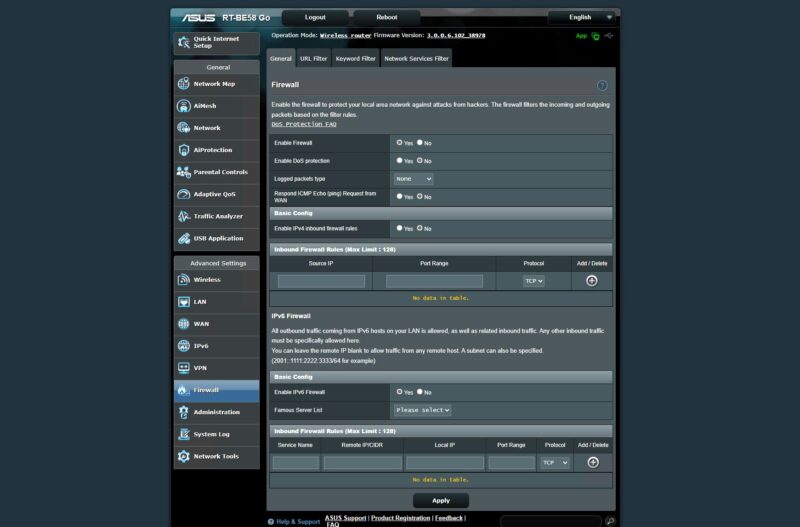Click the USB status icon at top right
Viewport: 800px width, 527px height.
[609, 36]
